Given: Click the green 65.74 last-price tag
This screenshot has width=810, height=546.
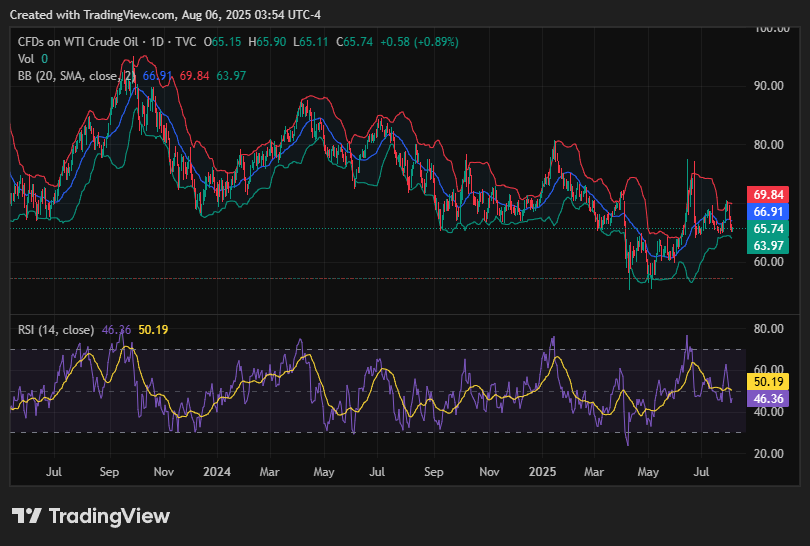Looking at the screenshot, I should [768, 229].
